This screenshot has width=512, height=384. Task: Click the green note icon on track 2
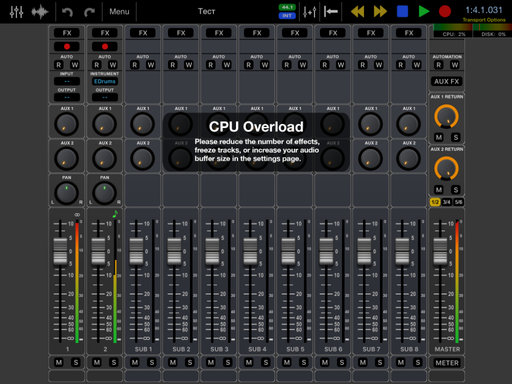pos(115,214)
